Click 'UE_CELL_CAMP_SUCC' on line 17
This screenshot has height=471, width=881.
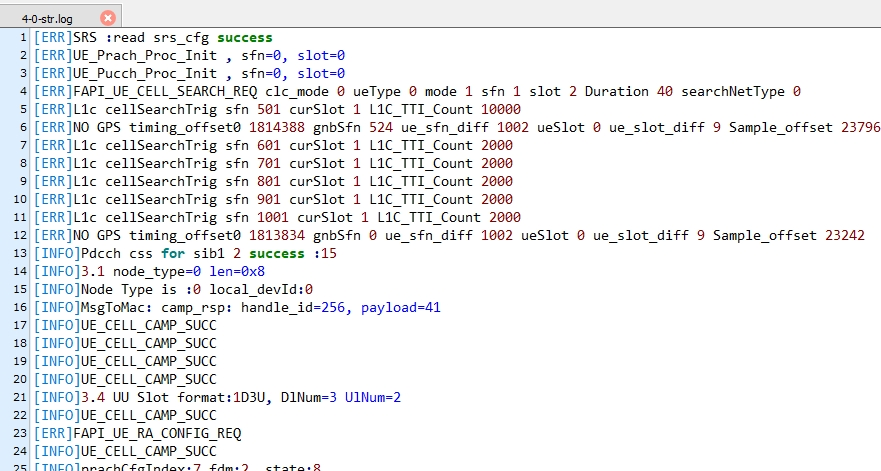148,325
